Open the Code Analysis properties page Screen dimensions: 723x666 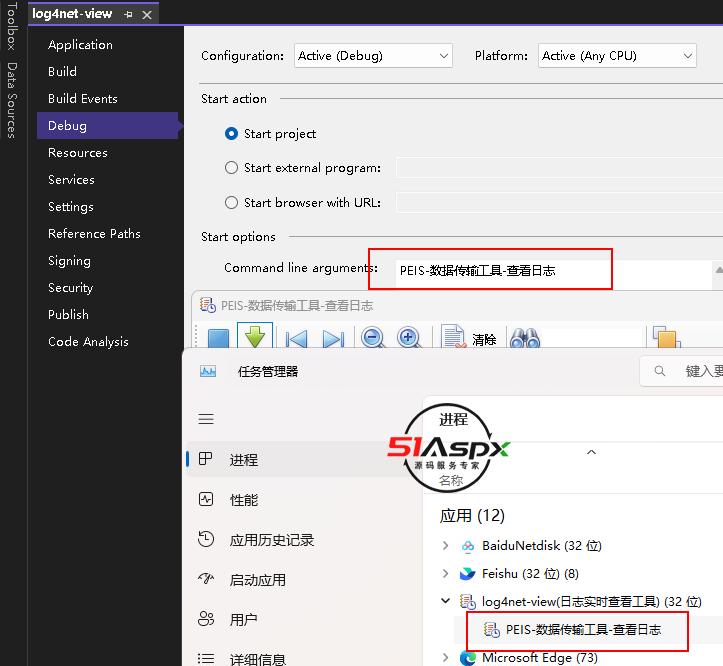coord(88,342)
